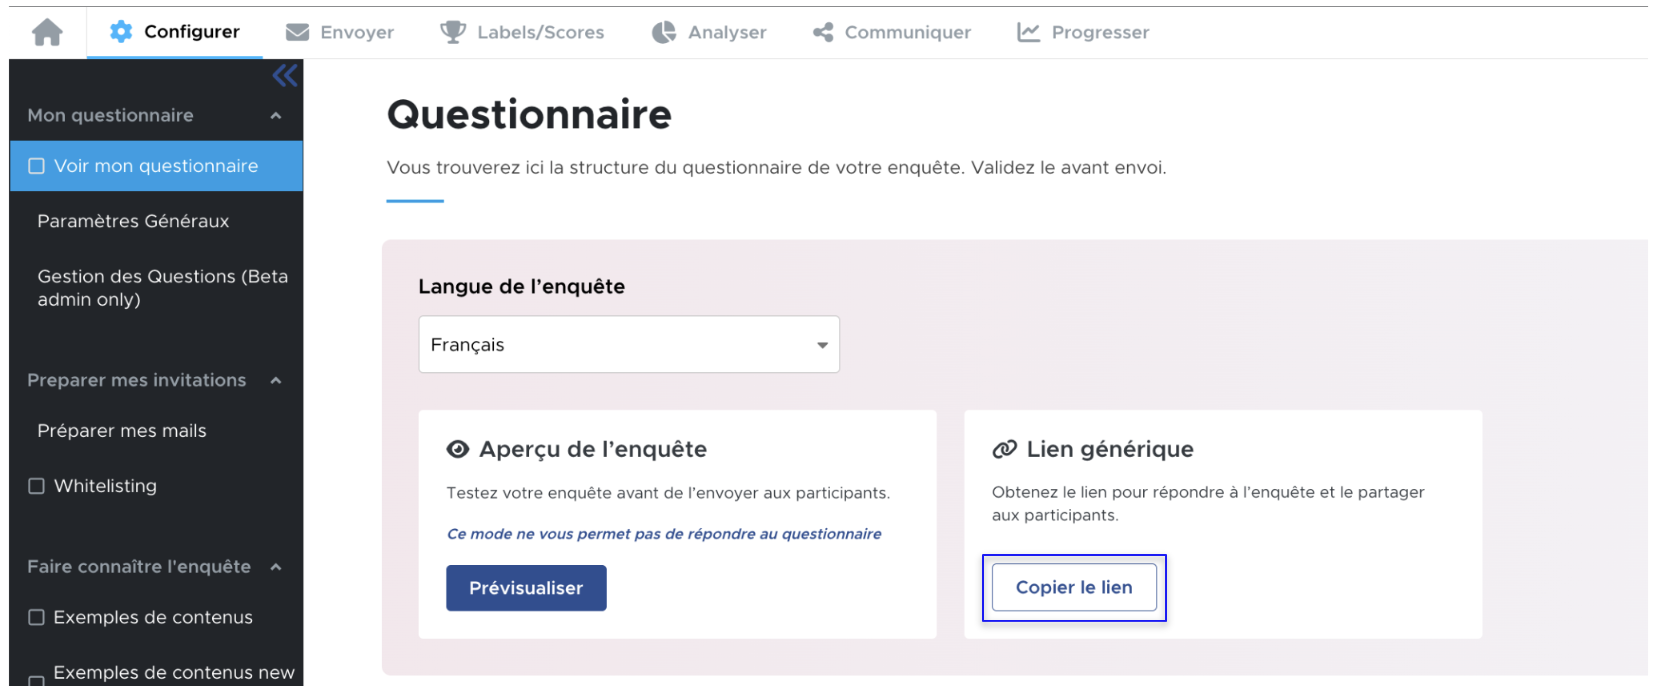
Task: Click the Labels/Scores trophy icon
Action: pyautogui.click(x=453, y=33)
